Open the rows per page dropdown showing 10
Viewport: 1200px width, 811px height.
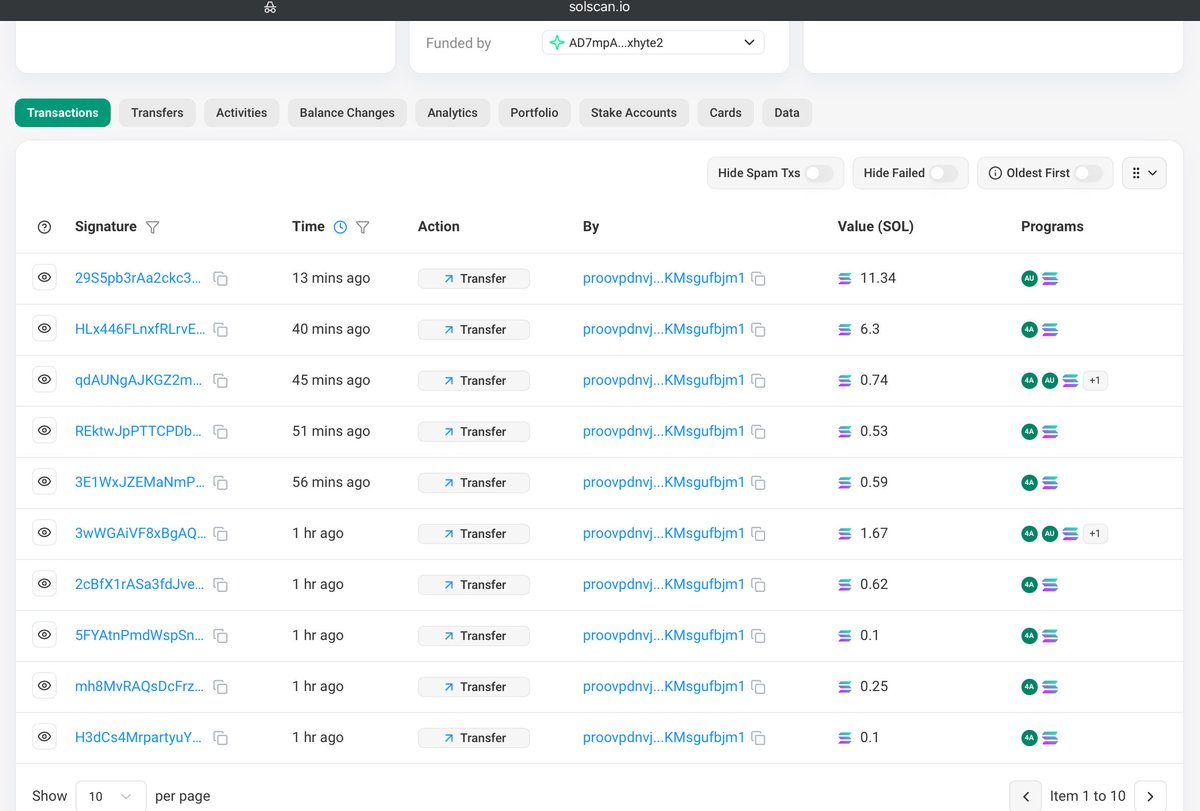click(111, 796)
